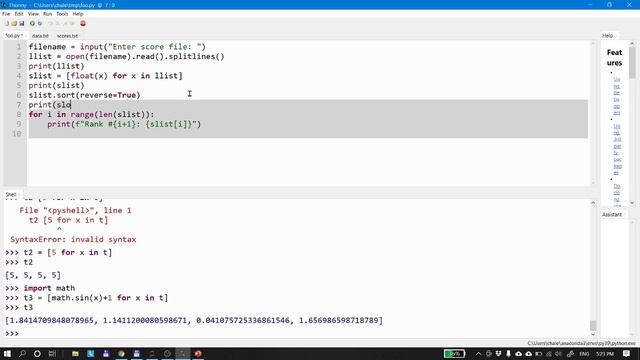Click the Shell scrollbar up arrow
Screen dimensions: 640x360
point(593,202)
